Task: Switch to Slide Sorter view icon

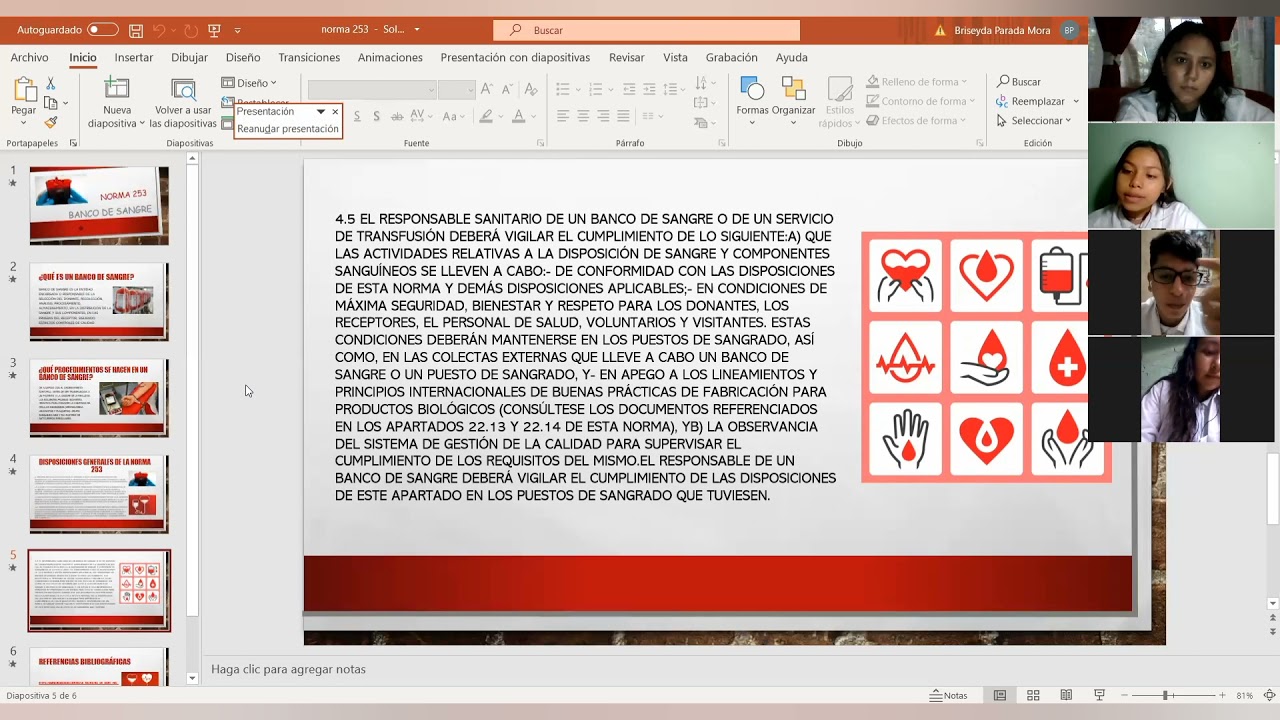Action: [x=1033, y=695]
